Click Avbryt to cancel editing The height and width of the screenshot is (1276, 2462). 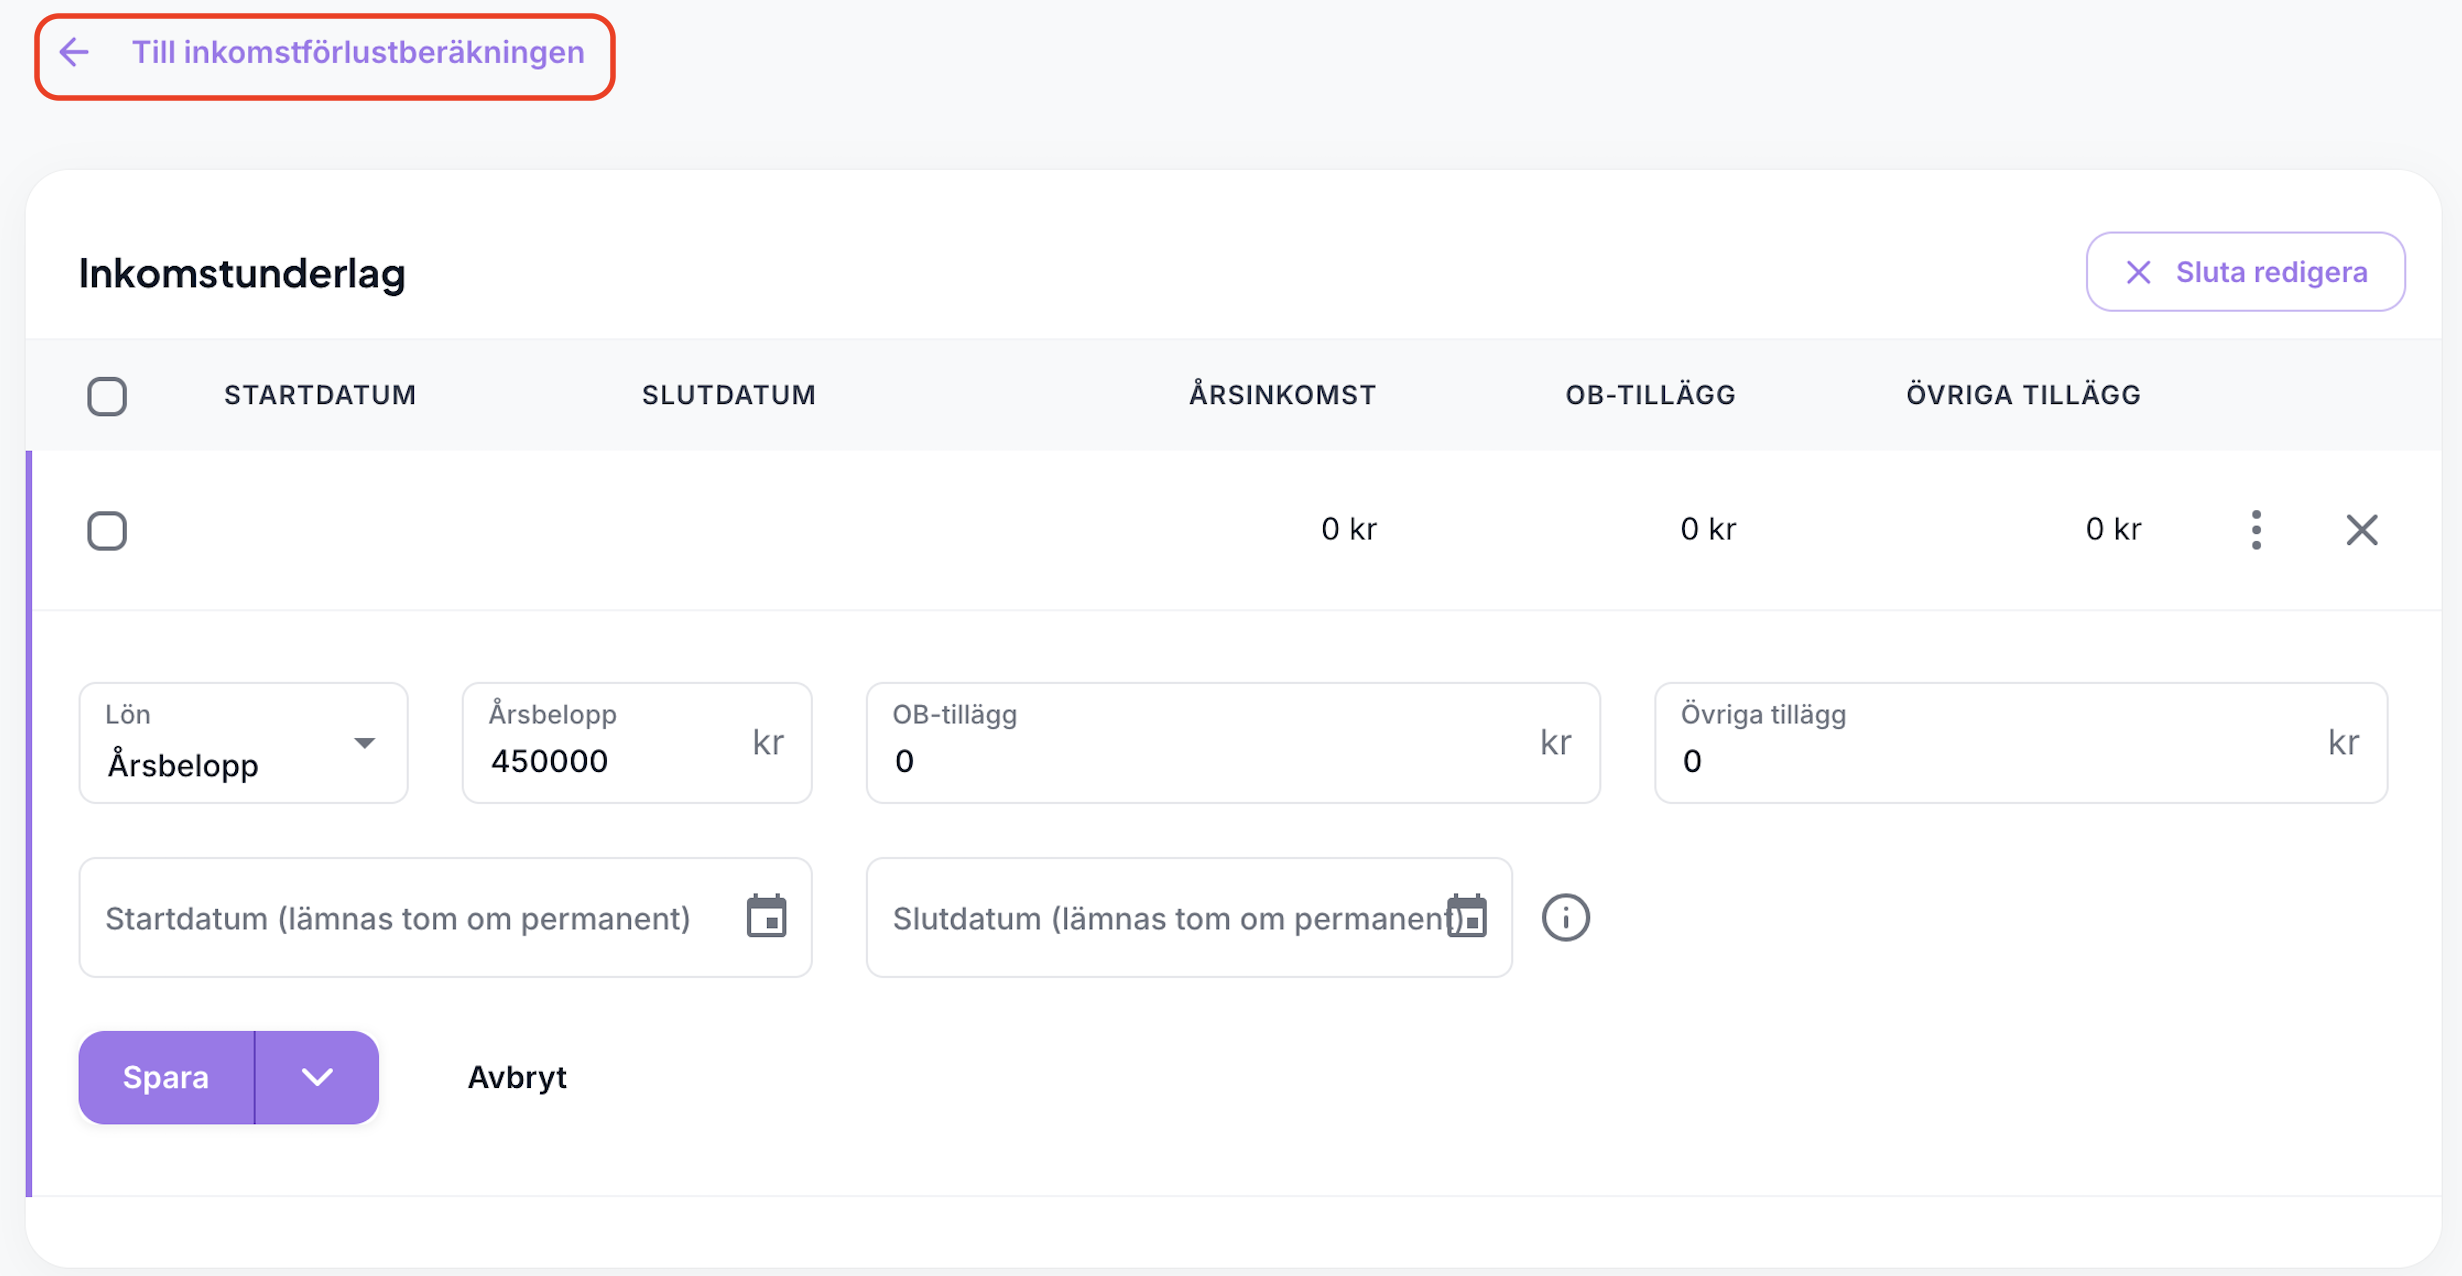click(517, 1077)
